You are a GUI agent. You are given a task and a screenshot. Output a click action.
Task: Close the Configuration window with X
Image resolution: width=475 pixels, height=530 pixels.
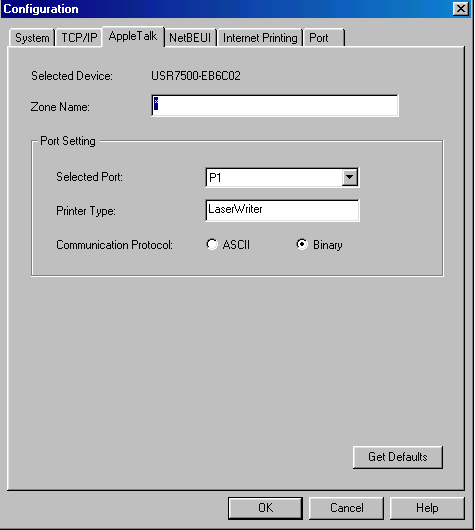coord(461,8)
